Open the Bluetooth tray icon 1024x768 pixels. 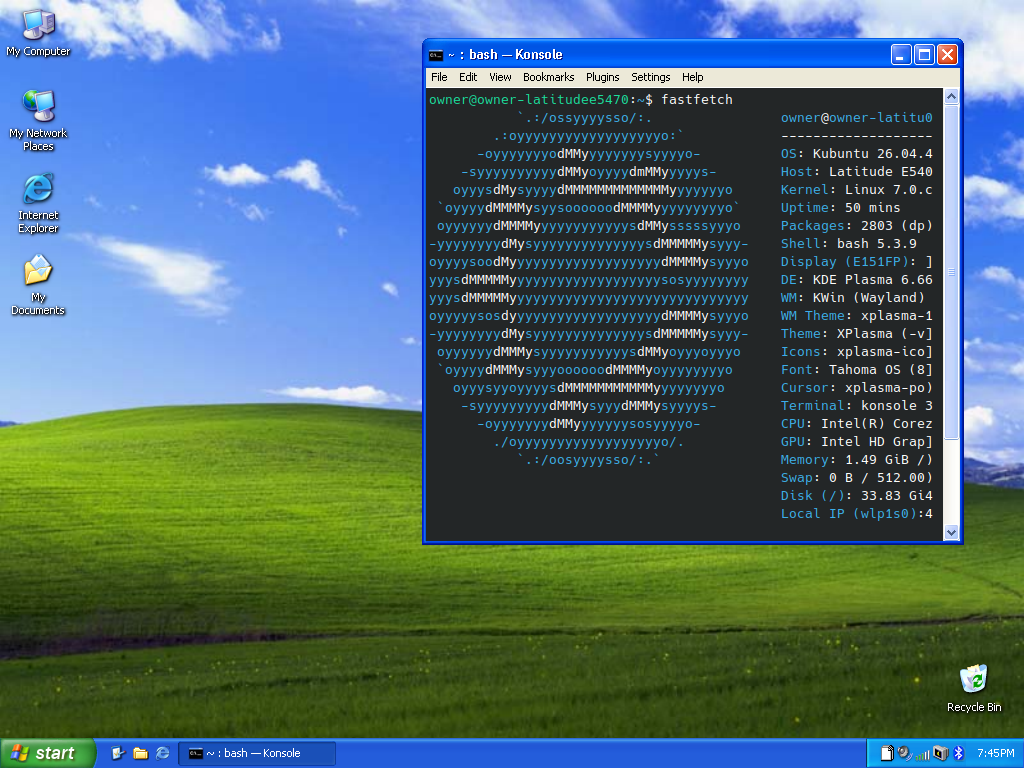click(x=958, y=753)
